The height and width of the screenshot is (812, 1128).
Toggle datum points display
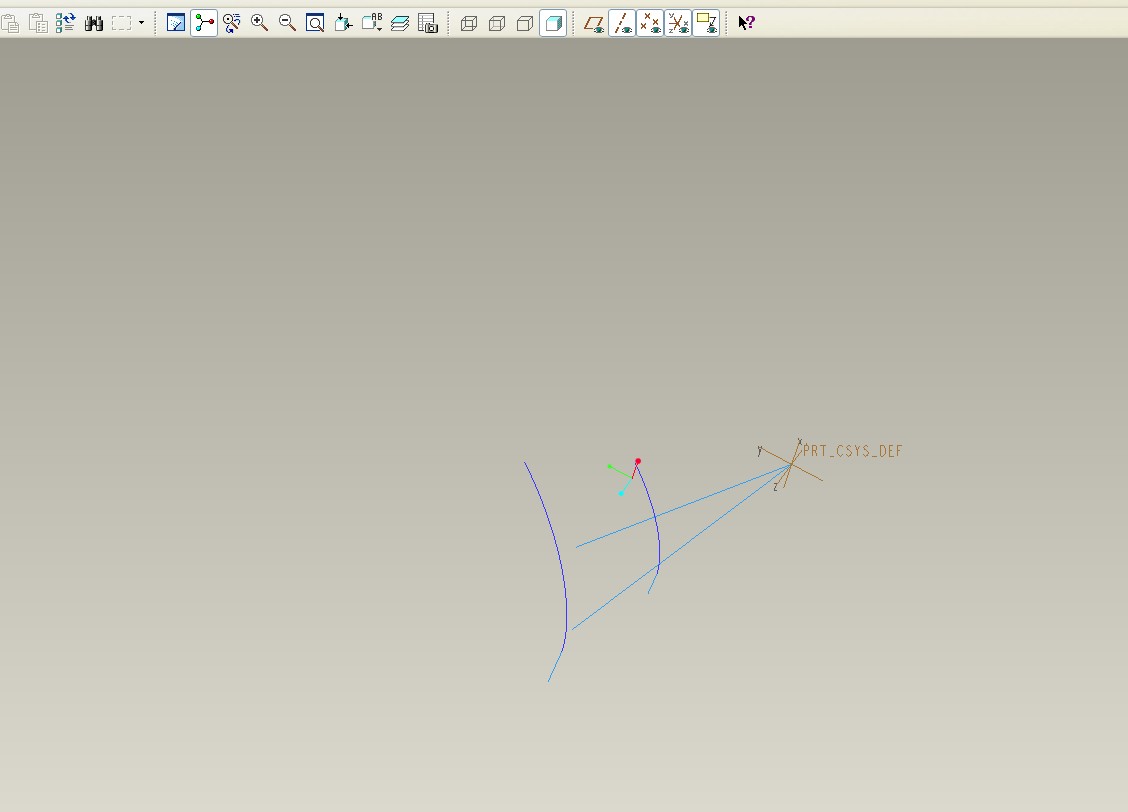click(650, 23)
